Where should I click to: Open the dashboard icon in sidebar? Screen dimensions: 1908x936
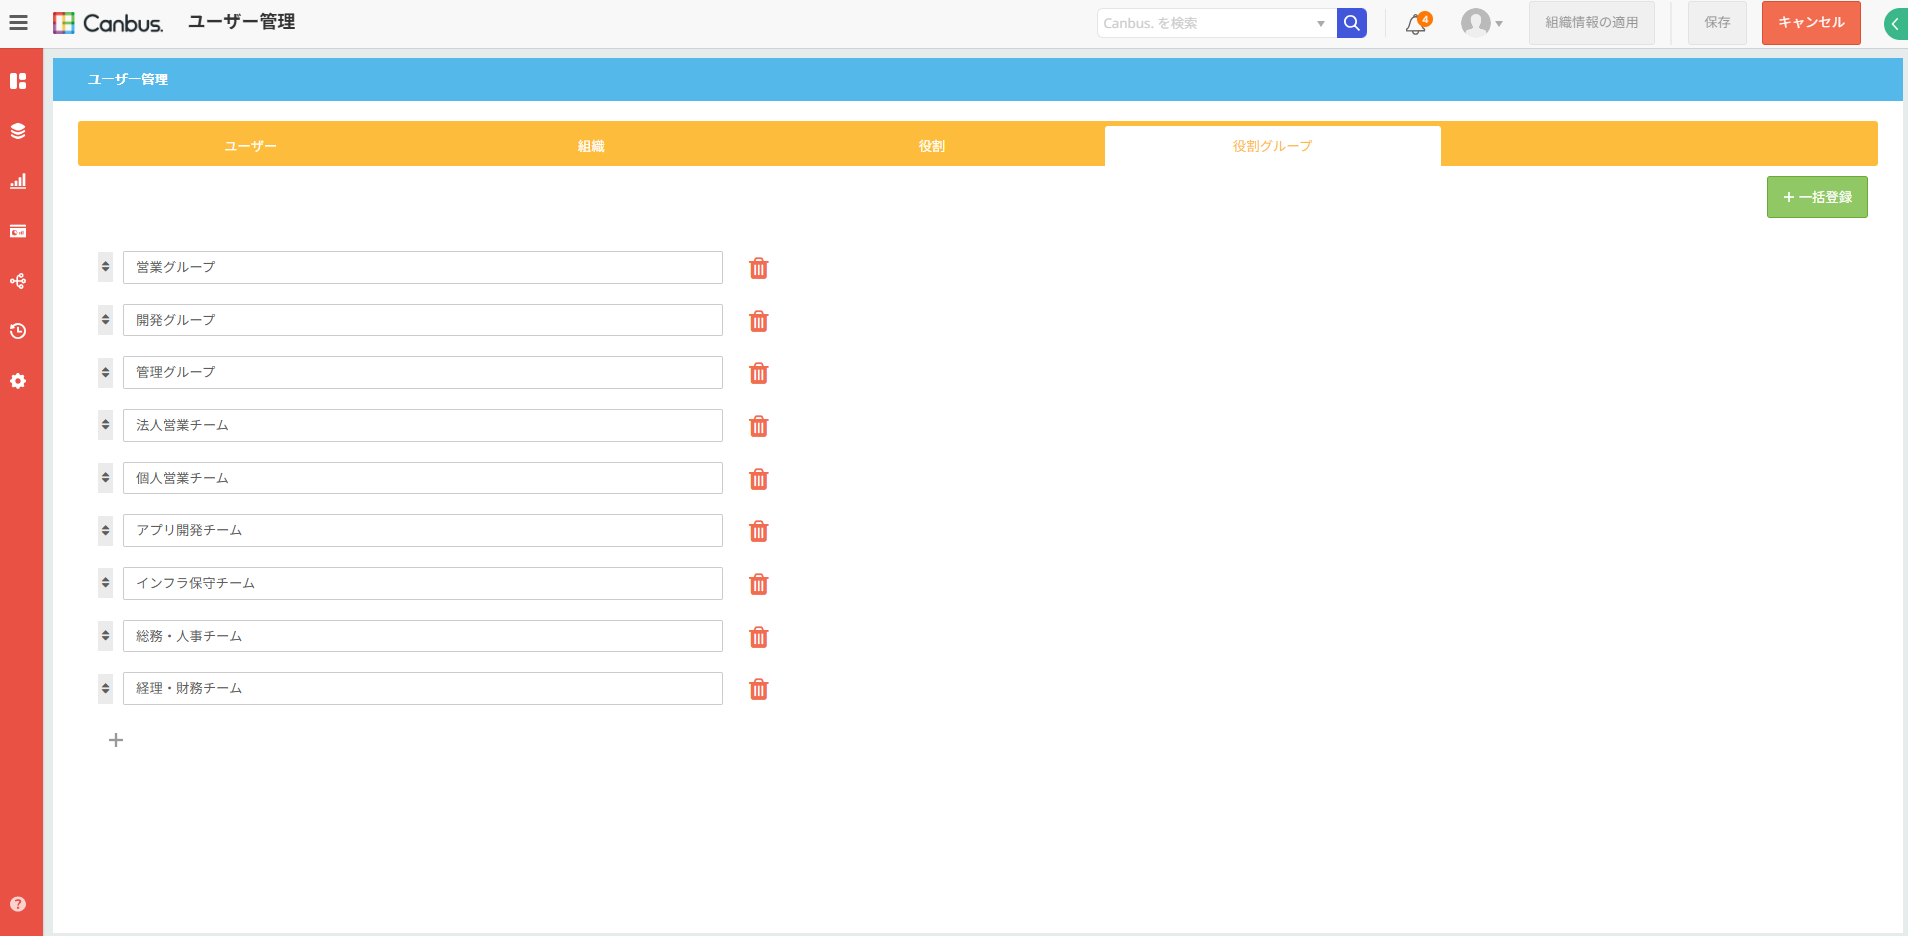18,81
